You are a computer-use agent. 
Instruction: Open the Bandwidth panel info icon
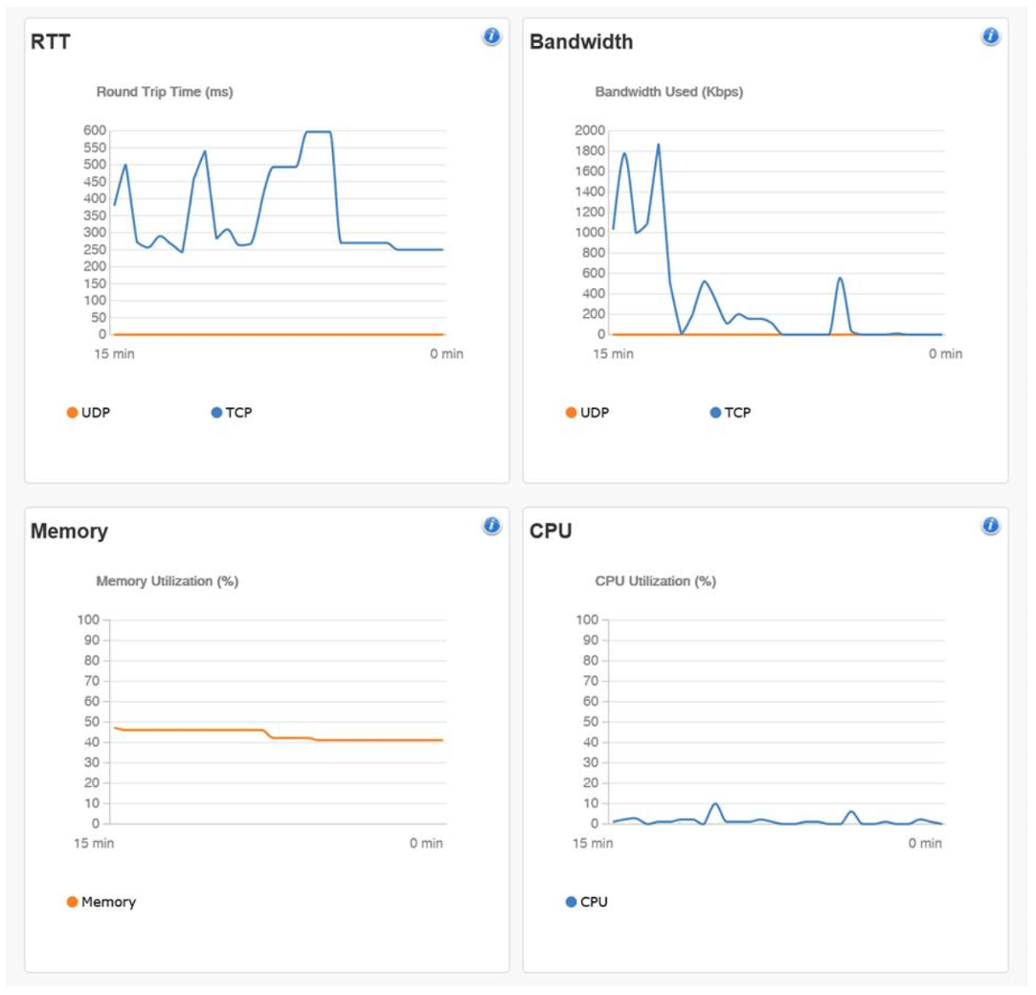pos(990,37)
